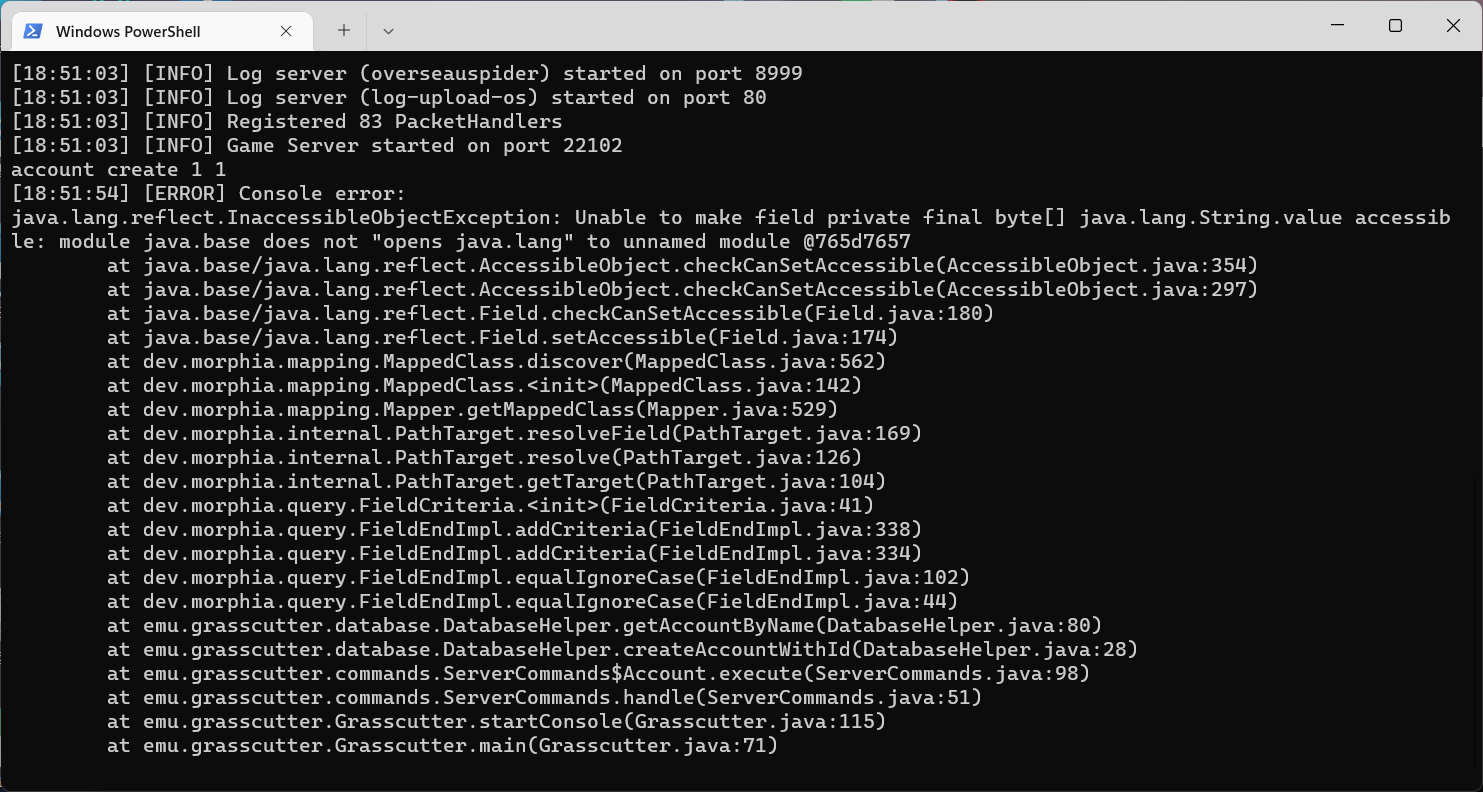Open a new terminal tab with the plus icon
The height and width of the screenshot is (792, 1483).
coord(343,30)
